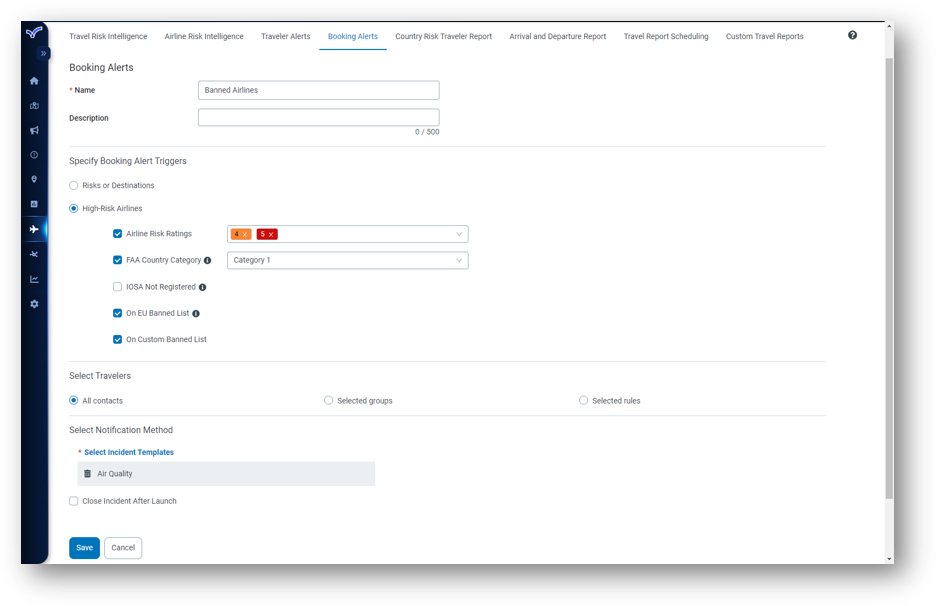Open the crossed-arrows icon below airplane

coord(34,254)
